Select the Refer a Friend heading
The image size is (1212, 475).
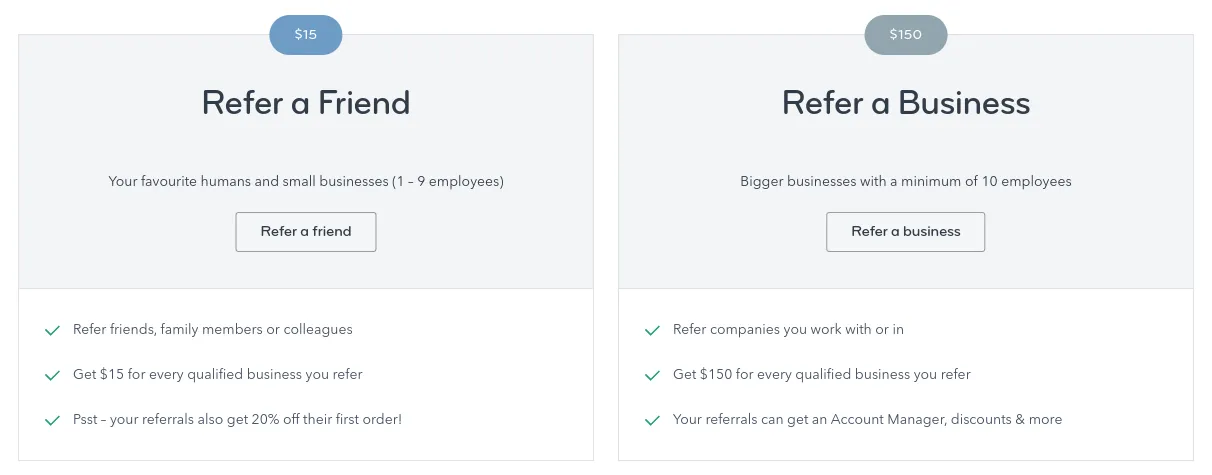pyautogui.click(x=306, y=103)
